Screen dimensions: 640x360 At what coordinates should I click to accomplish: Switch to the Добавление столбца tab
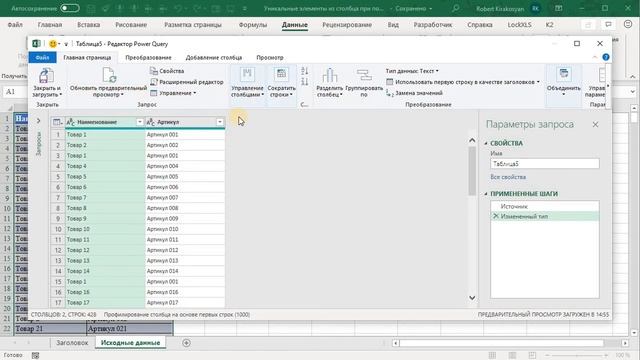(x=214, y=58)
